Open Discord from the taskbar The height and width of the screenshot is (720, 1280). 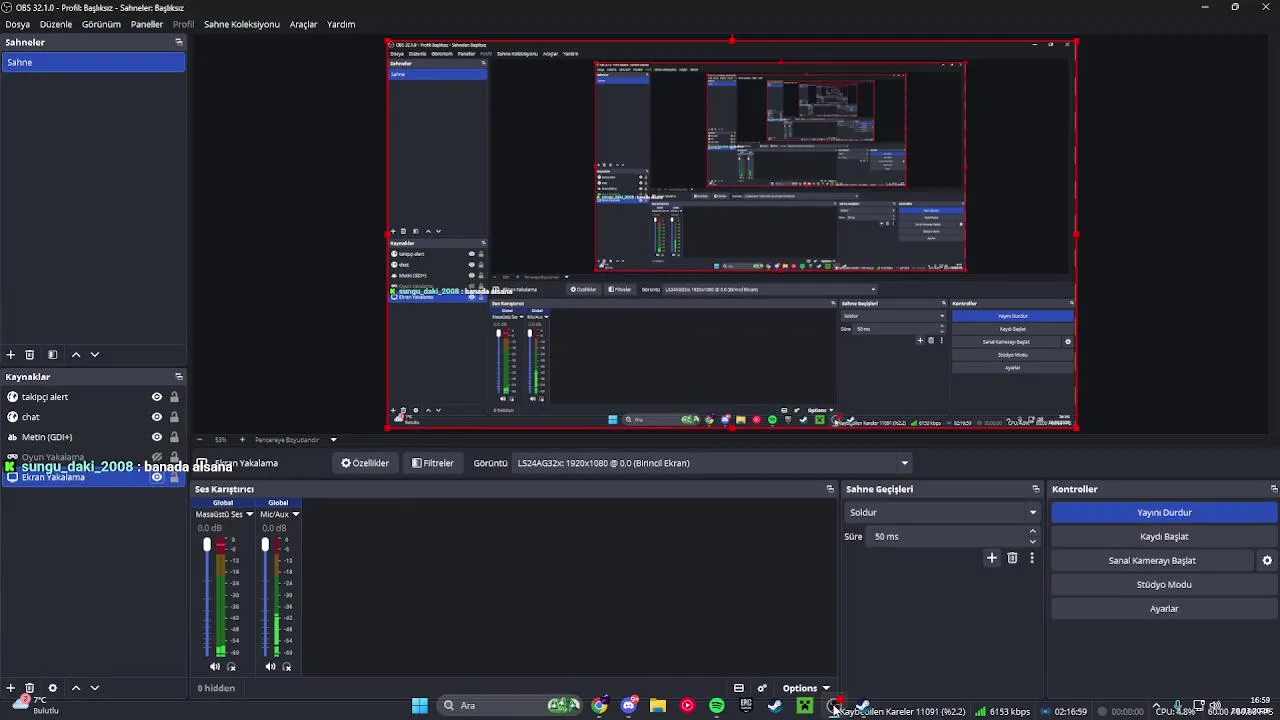click(x=629, y=706)
